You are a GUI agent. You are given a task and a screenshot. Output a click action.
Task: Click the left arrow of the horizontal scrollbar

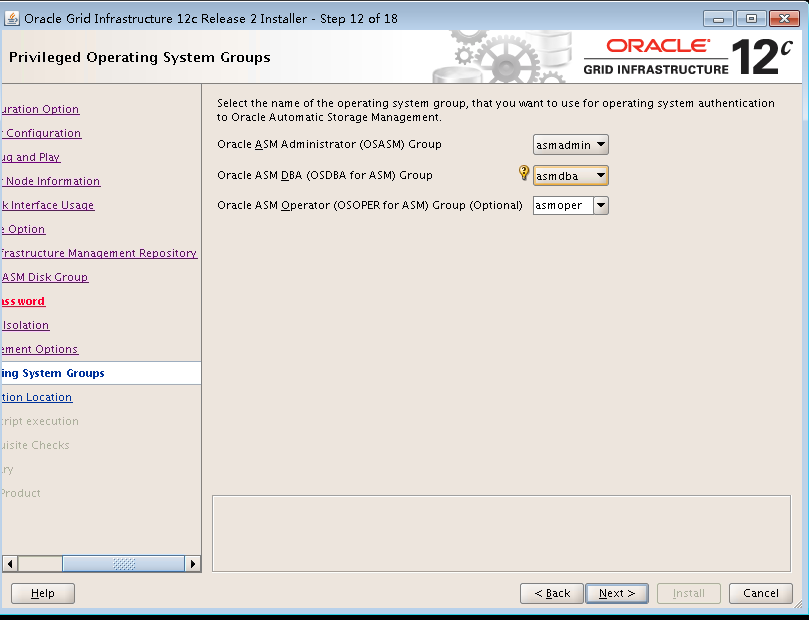pyautogui.click(x=8, y=563)
